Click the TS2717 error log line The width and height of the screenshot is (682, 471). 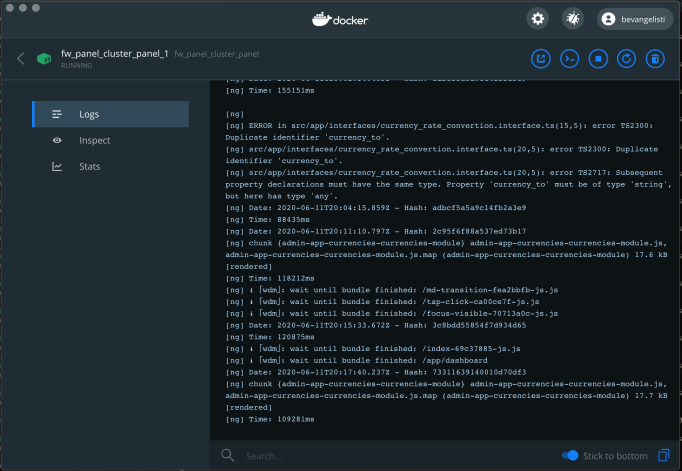pyautogui.click(x=448, y=184)
